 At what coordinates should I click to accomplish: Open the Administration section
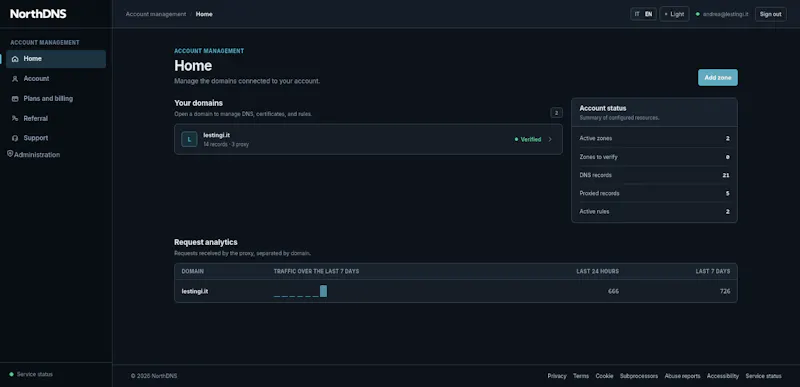(33, 154)
